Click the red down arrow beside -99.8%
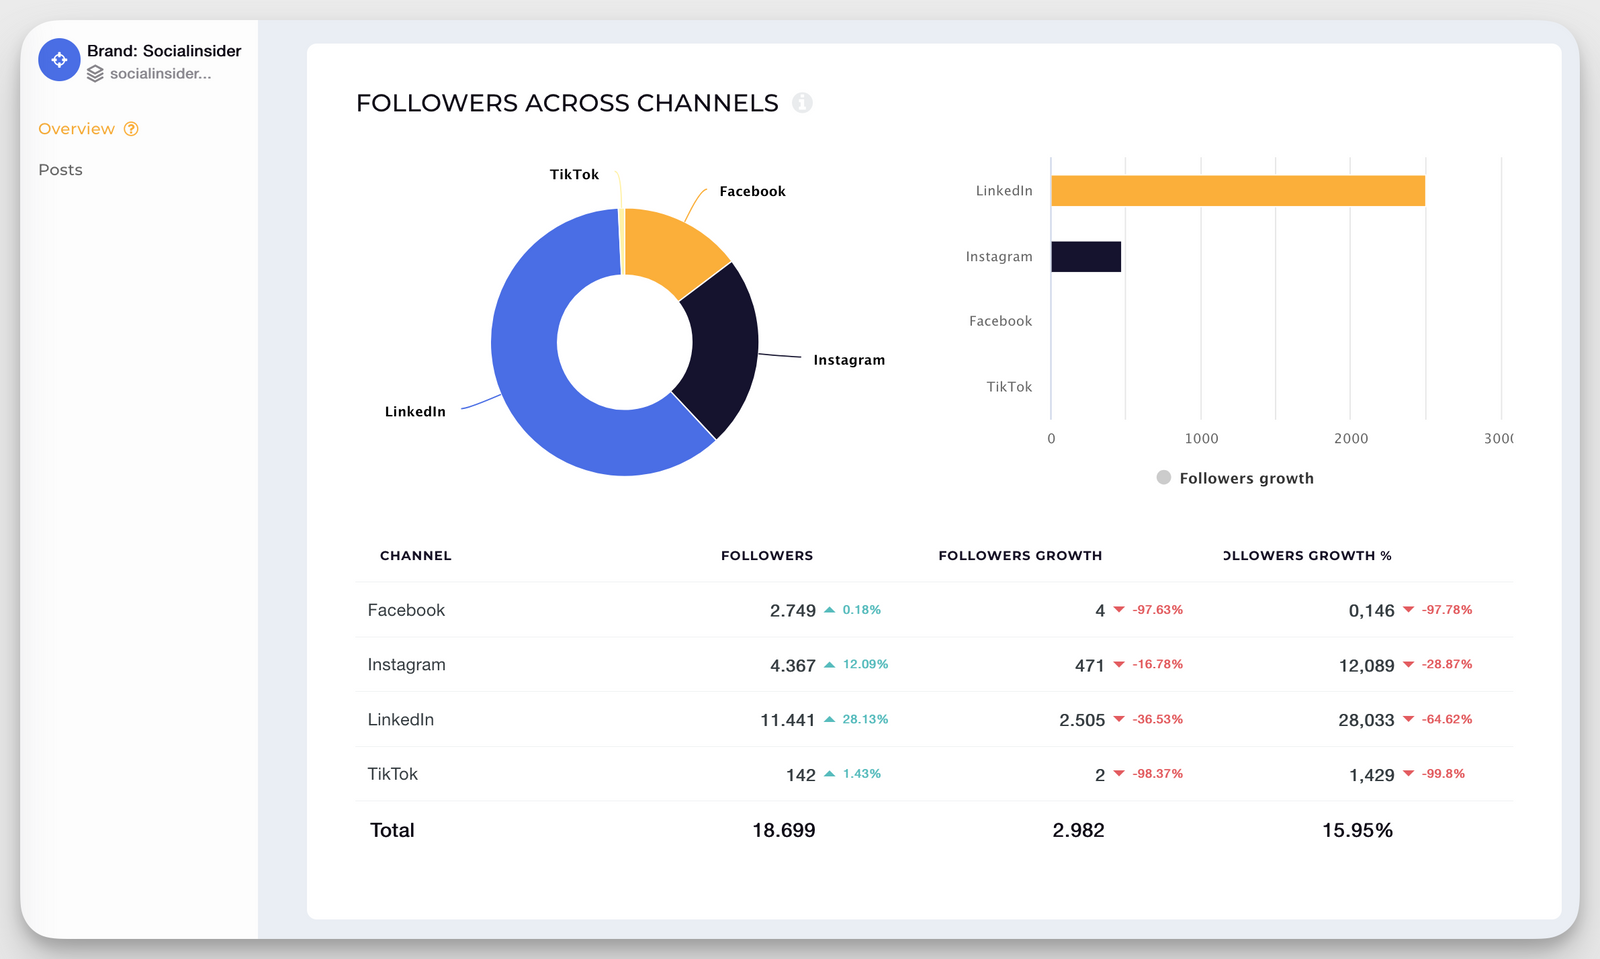The width and height of the screenshot is (1600, 959). pos(1408,773)
